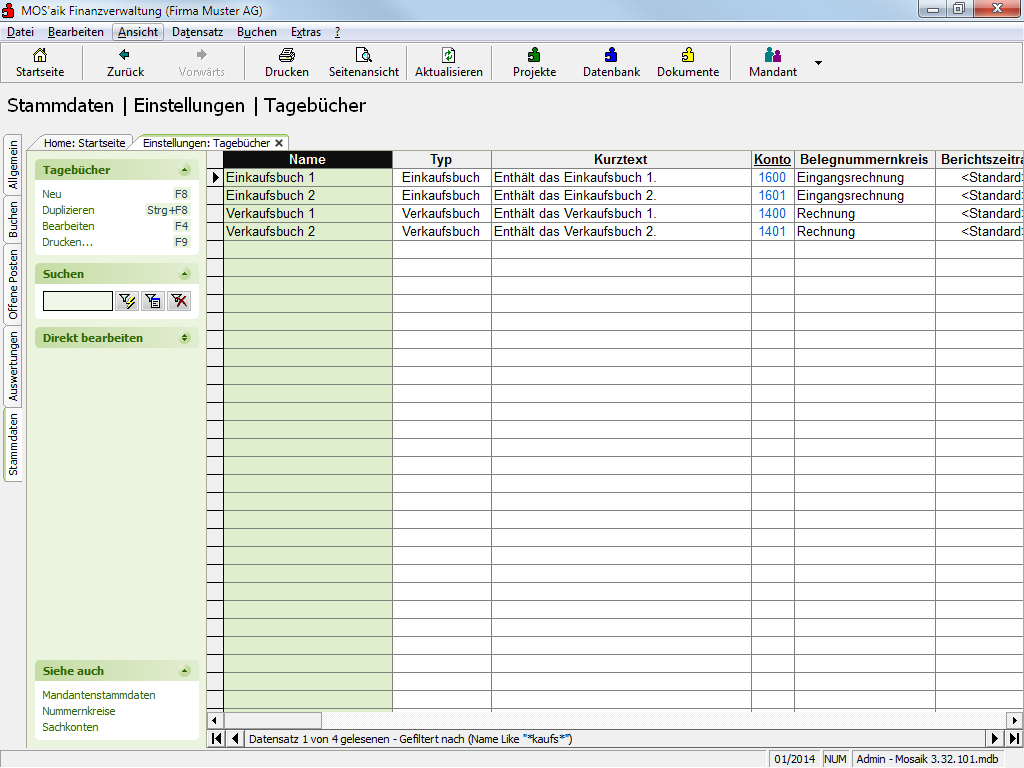Expand the Direkt bearbeiten section
The width and height of the screenshot is (1024, 768).
(184, 338)
